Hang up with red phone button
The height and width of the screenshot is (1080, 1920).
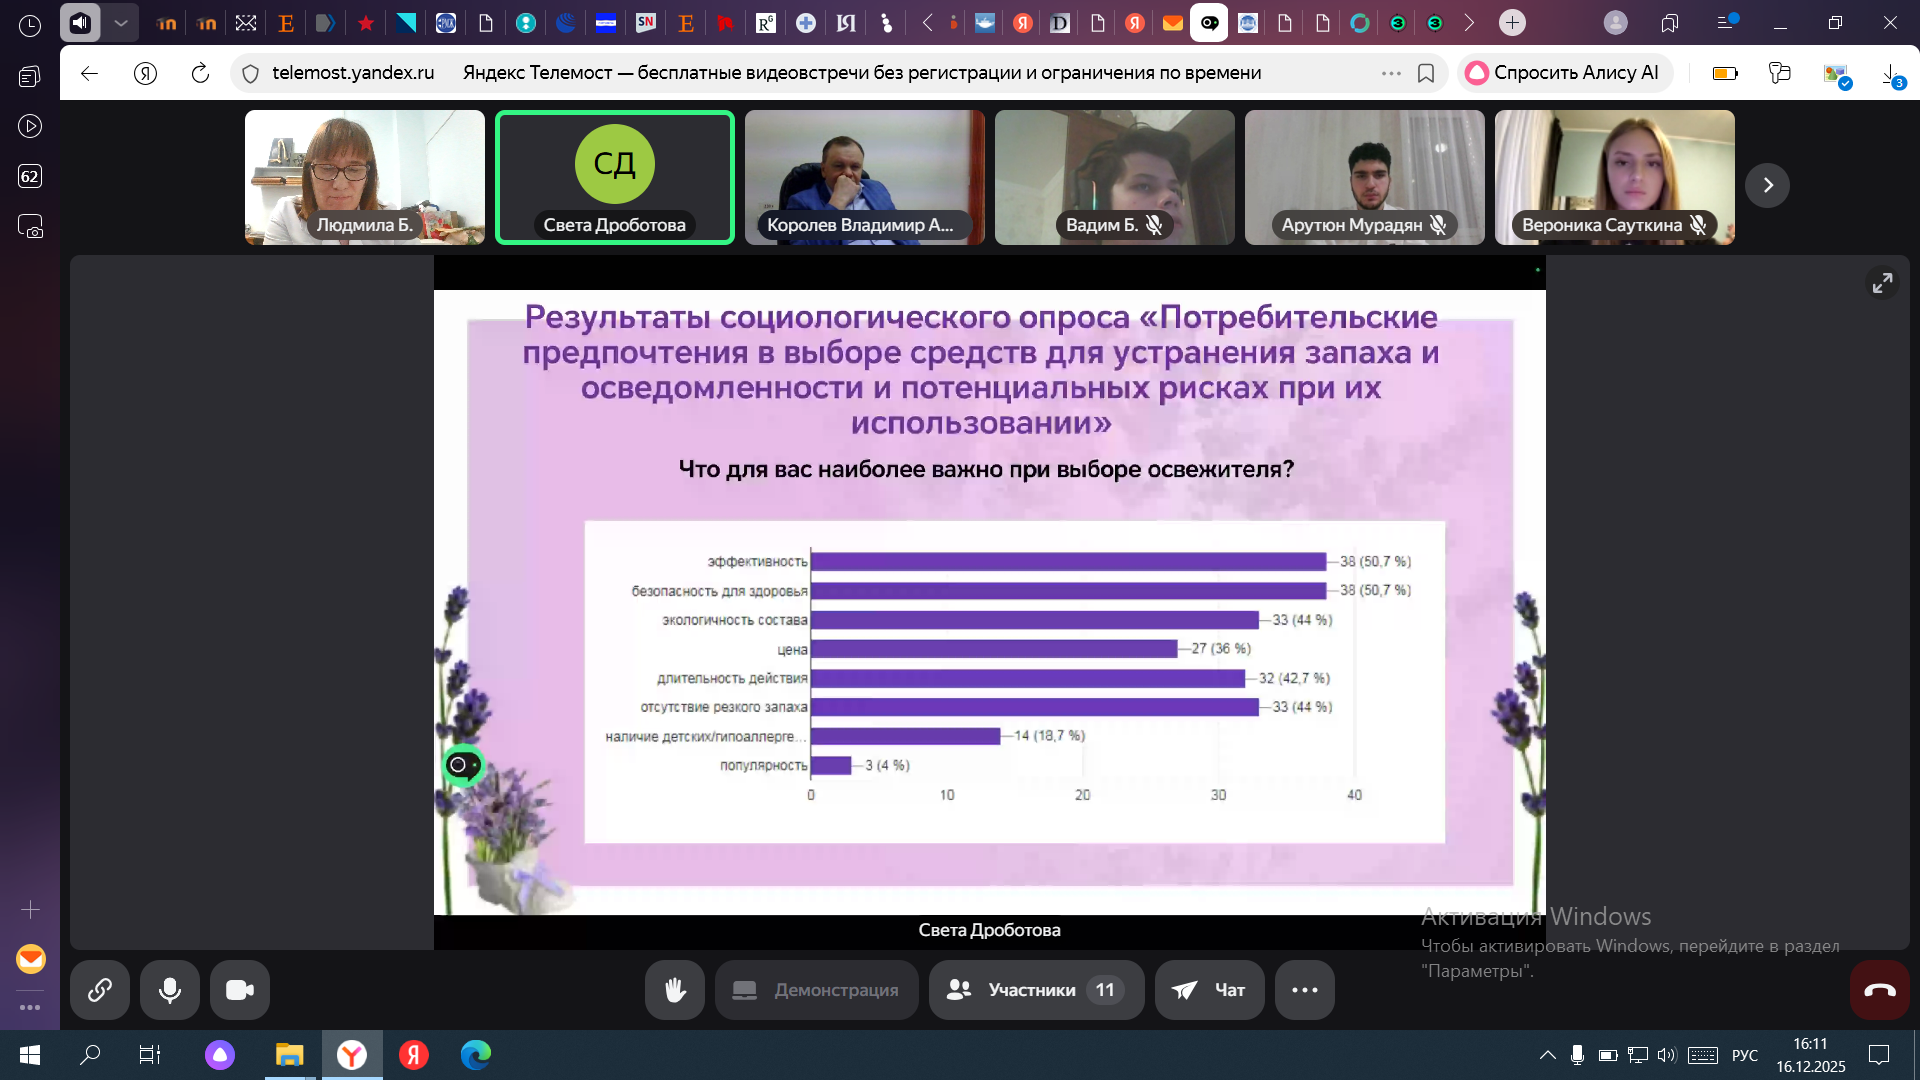[1879, 990]
